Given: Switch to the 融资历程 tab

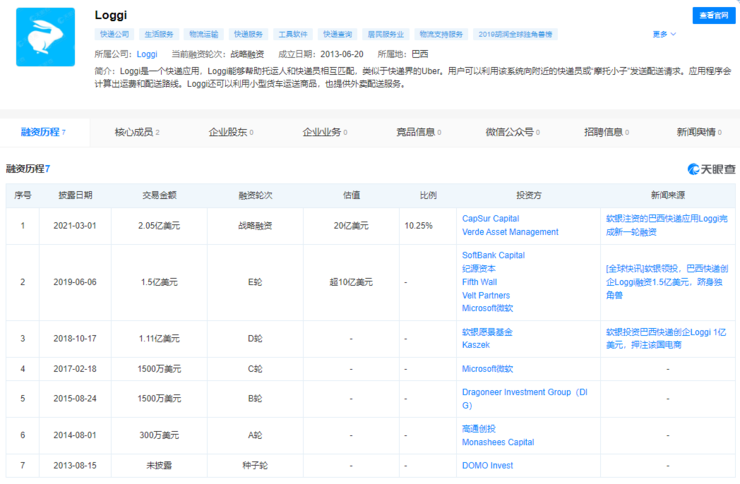Looking at the screenshot, I should 43,133.
